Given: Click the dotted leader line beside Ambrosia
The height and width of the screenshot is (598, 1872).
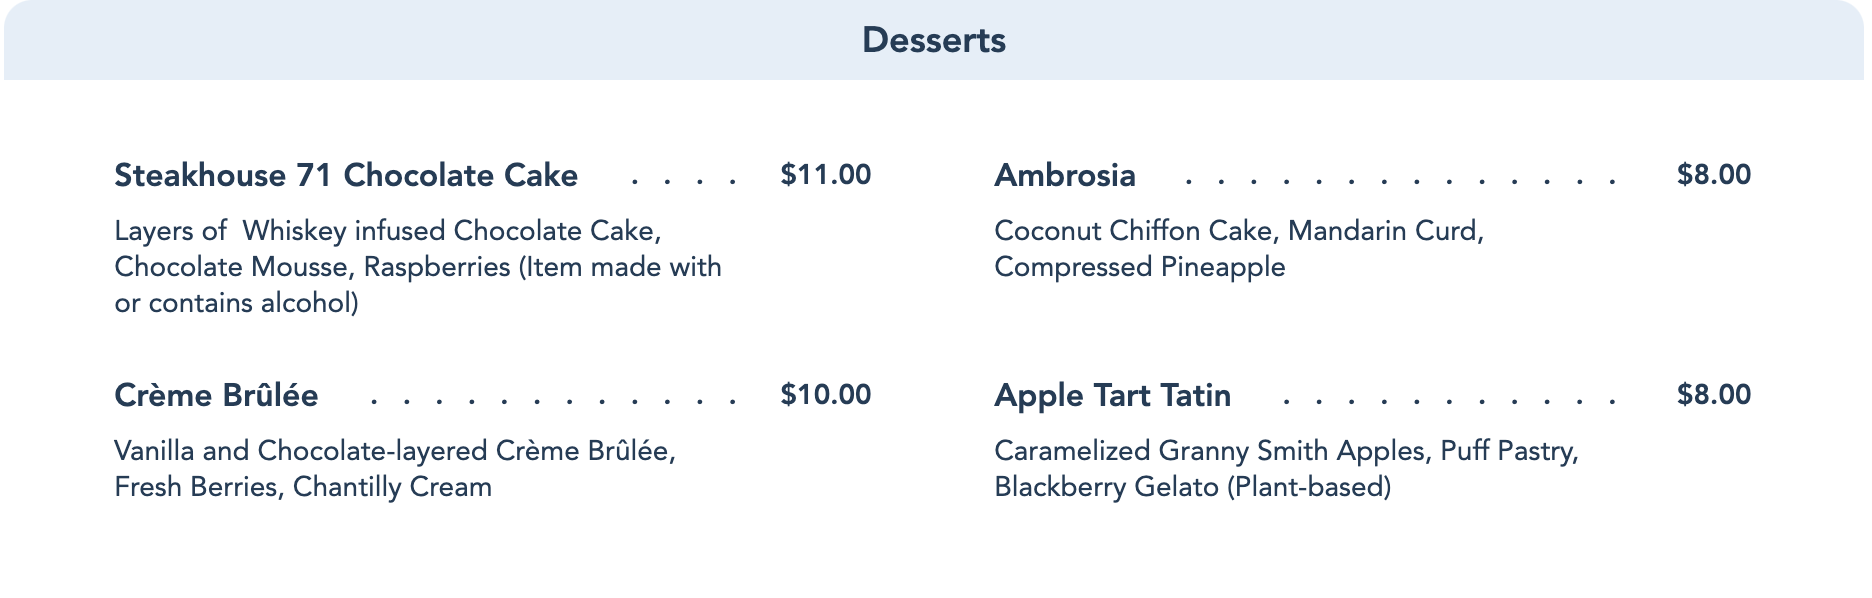Looking at the screenshot, I should 1400,182.
